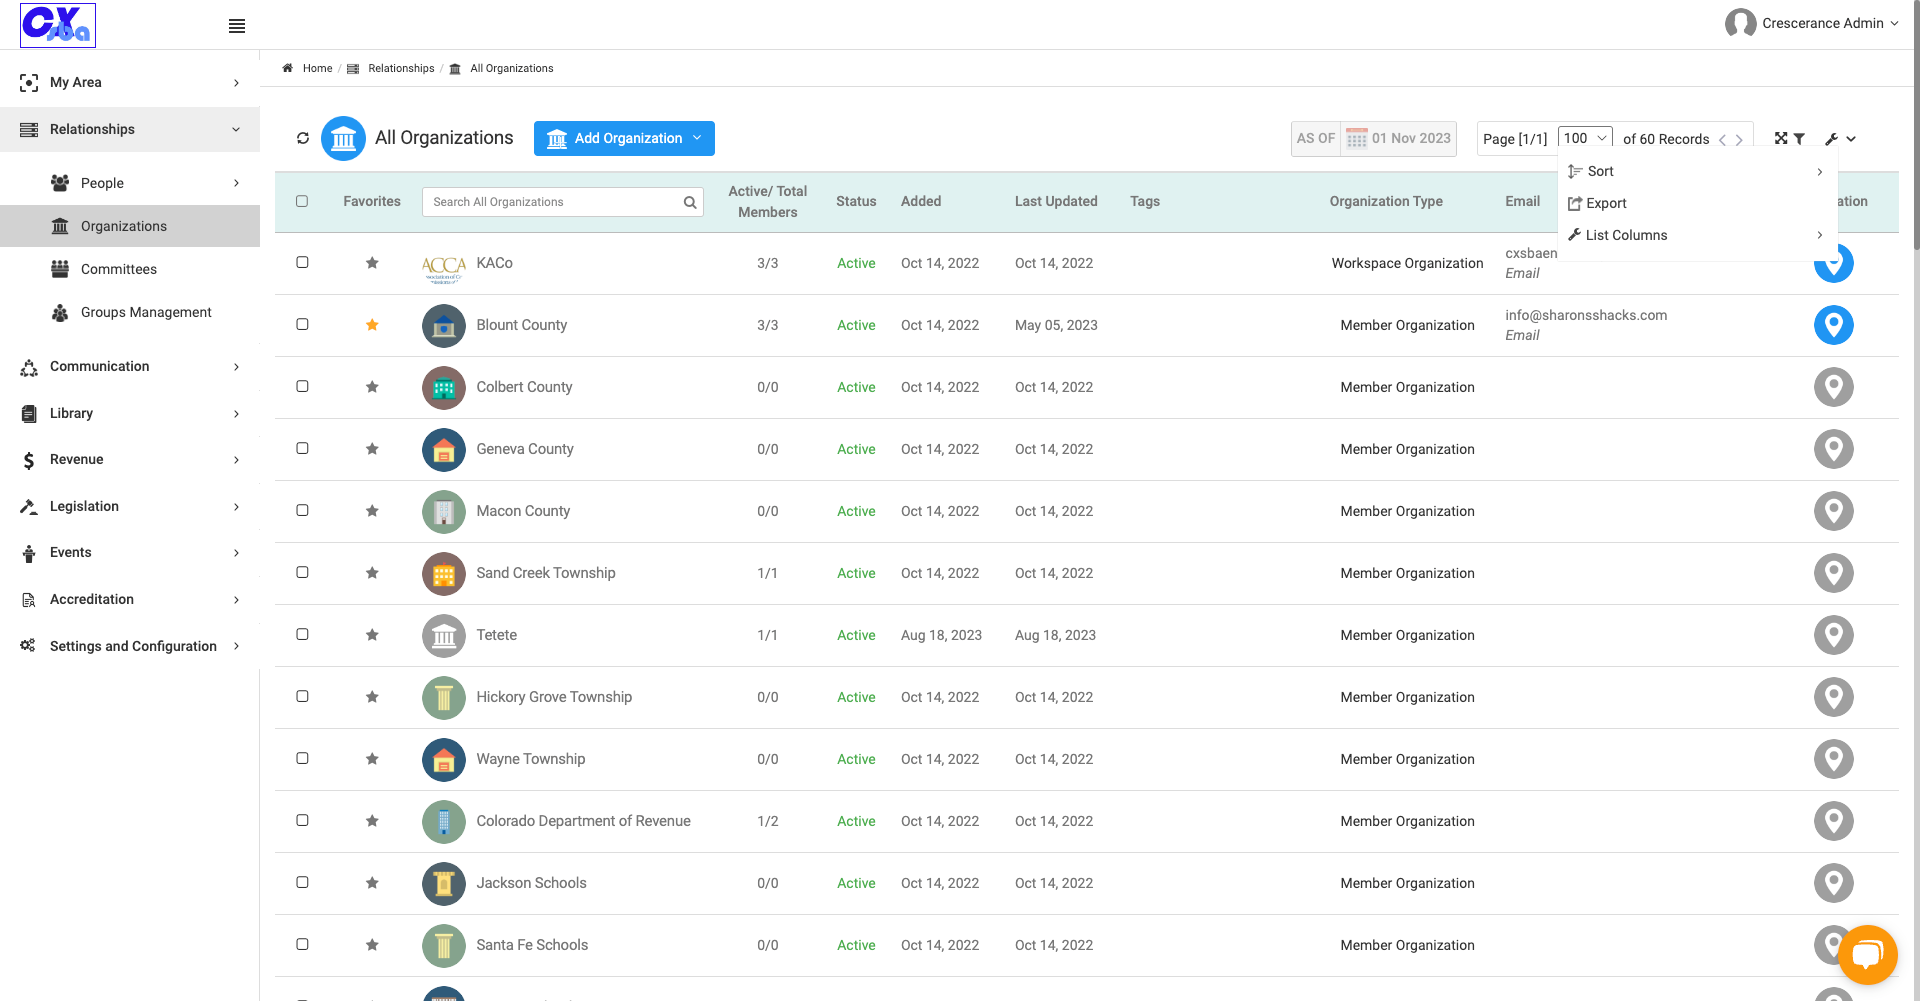The image size is (1920, 1001).
Task: Click Blount County's blue location pin
Action: [1833, 325]
